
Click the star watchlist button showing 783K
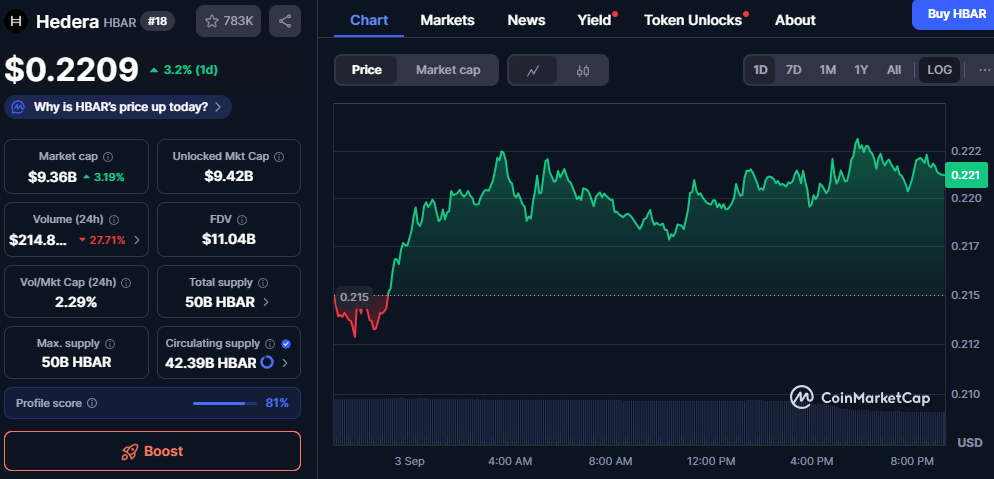229,21
